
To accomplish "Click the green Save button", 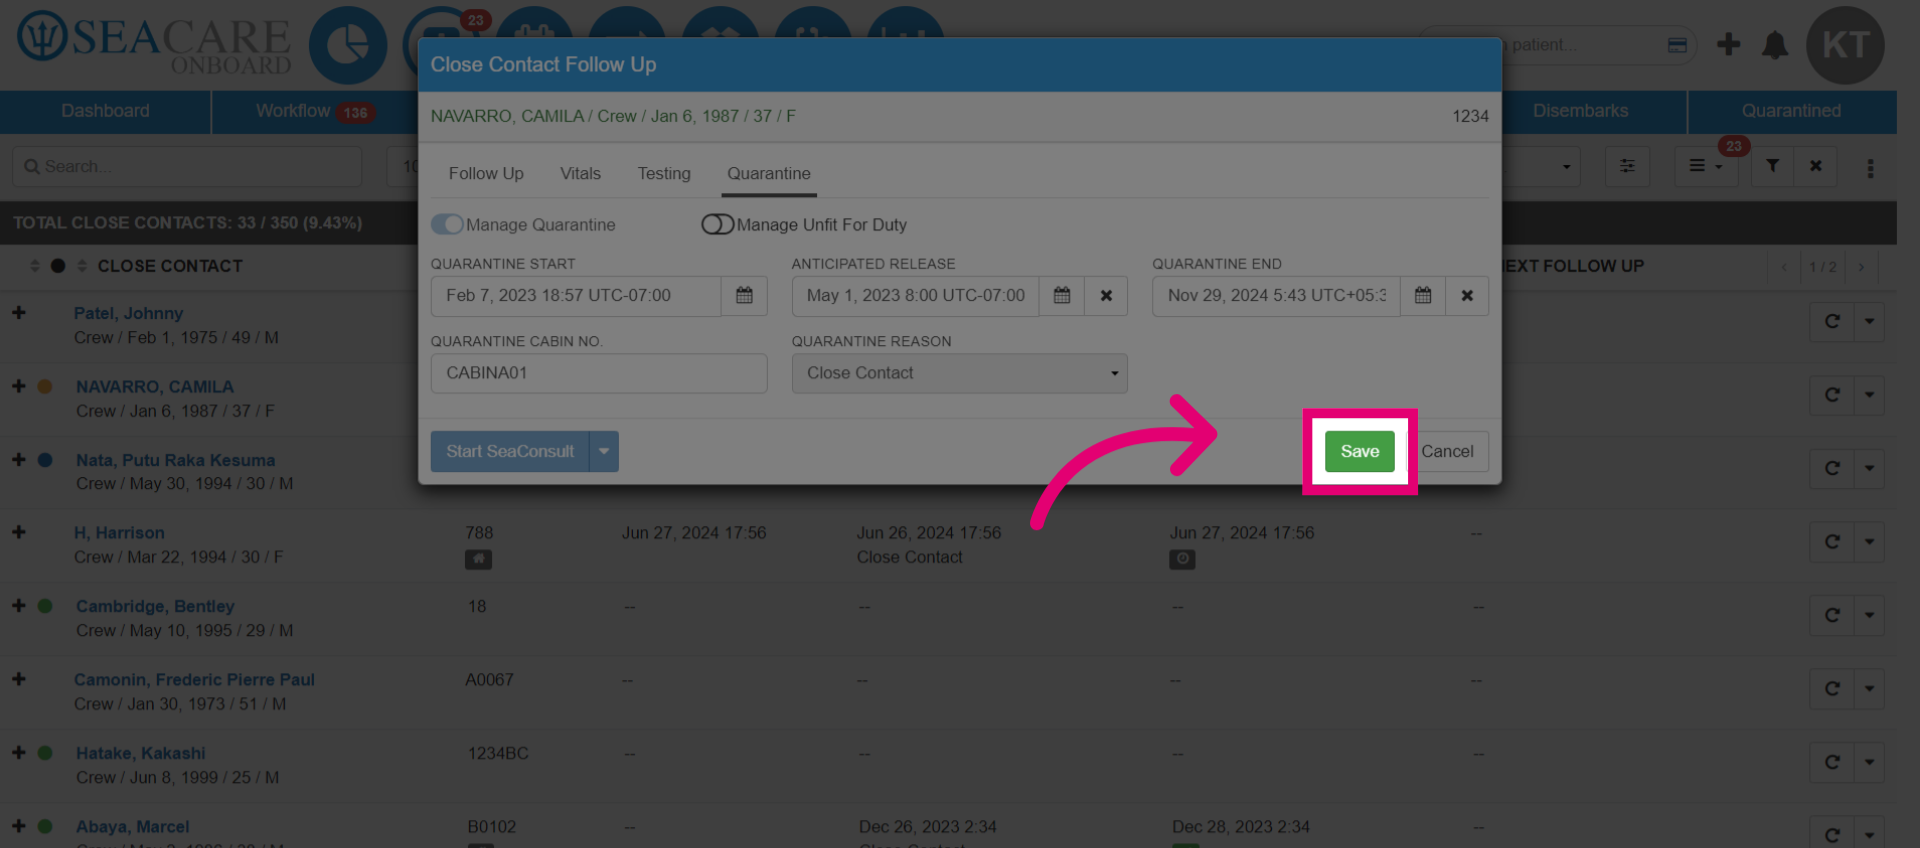I will 1359,451.
